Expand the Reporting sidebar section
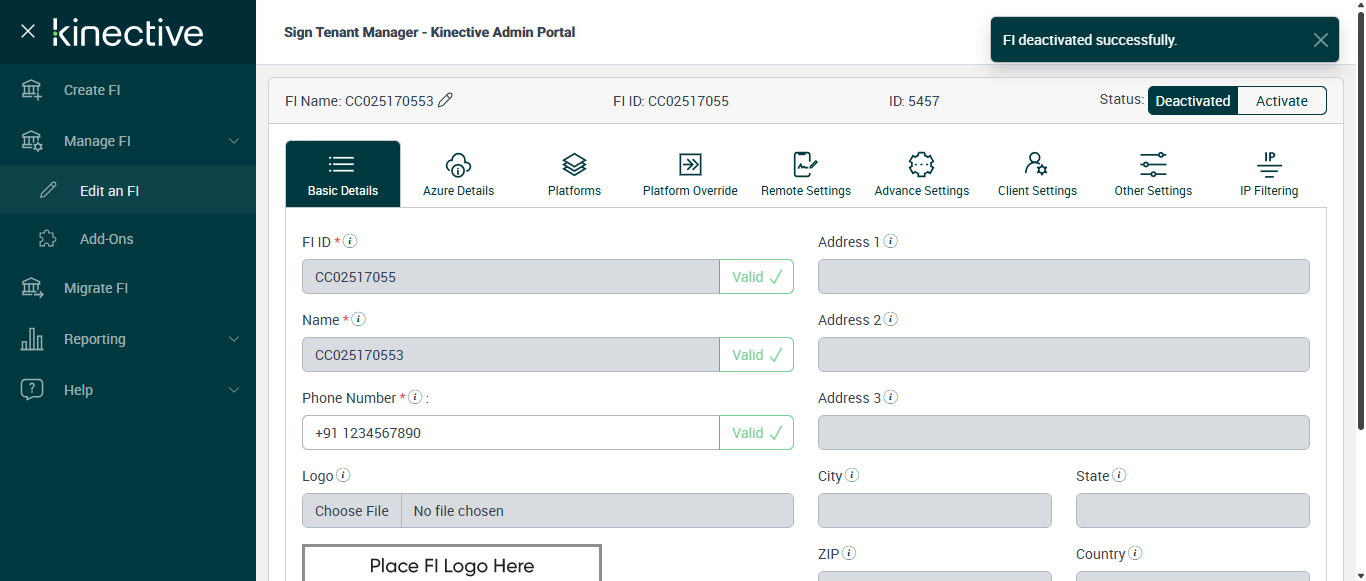 (128, 339)
